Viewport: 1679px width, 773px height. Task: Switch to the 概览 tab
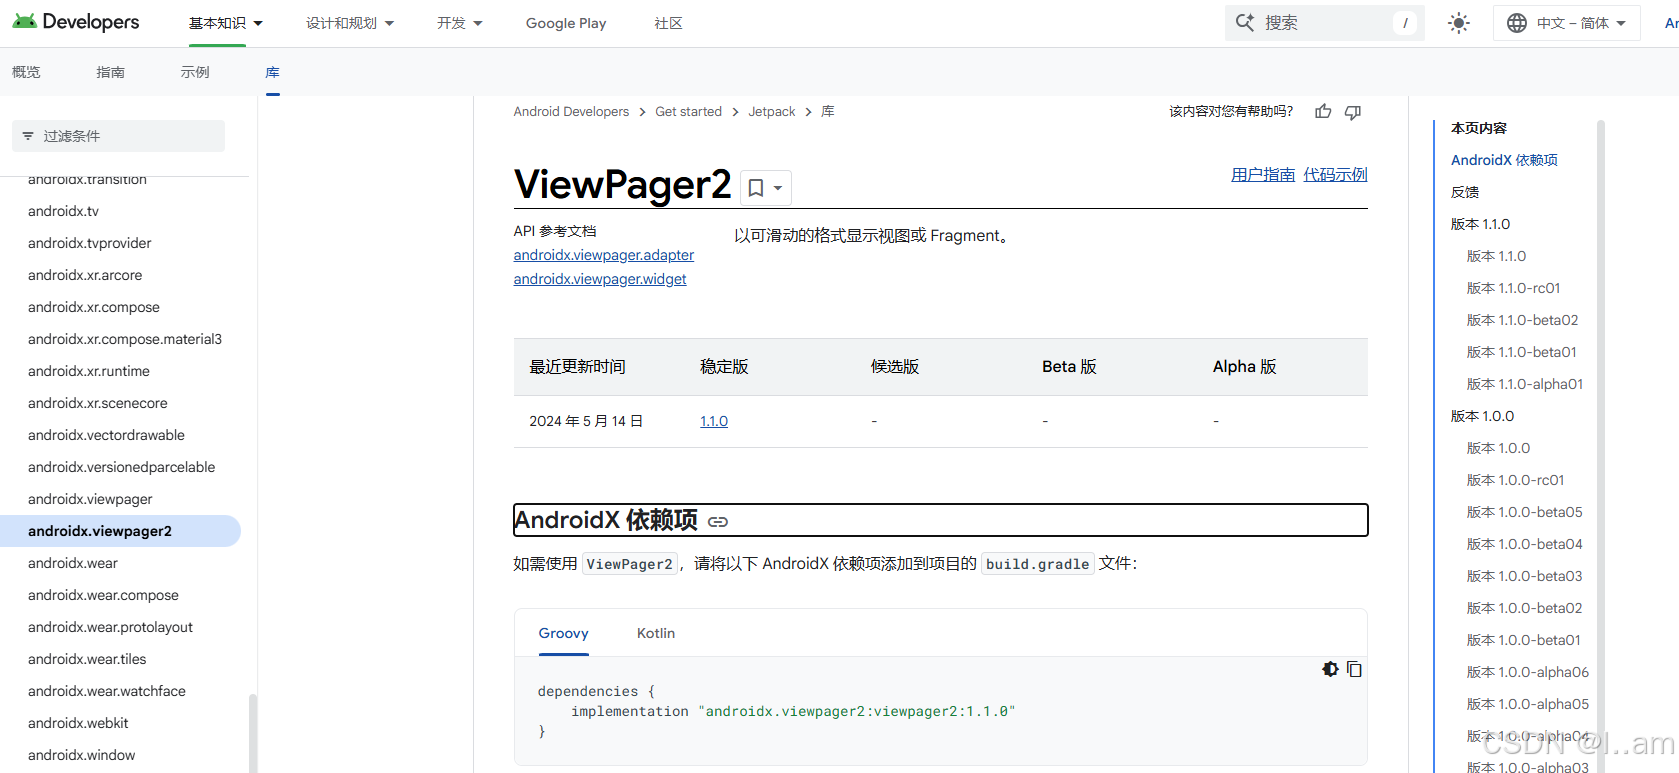(26, 72)
